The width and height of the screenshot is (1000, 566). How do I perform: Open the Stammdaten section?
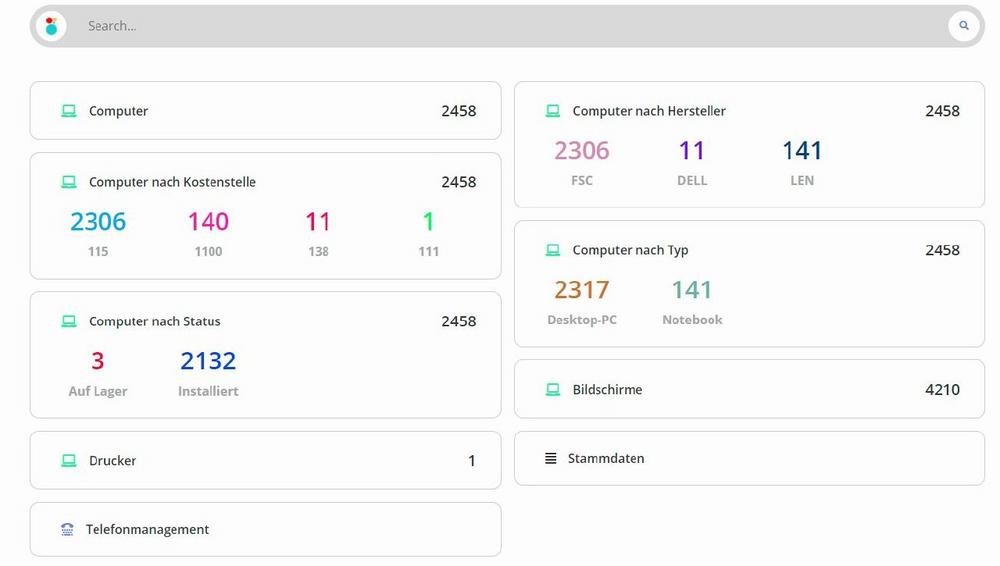tap(606, 459)
